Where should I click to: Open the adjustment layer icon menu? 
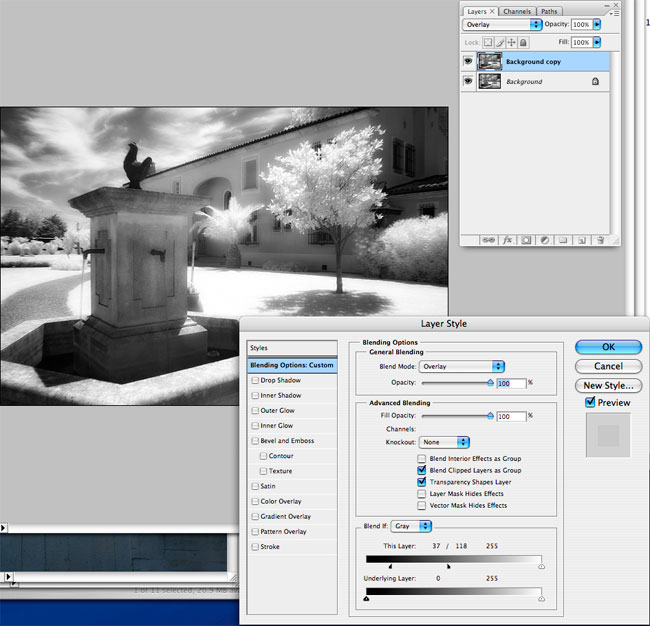tap(545, 240)
